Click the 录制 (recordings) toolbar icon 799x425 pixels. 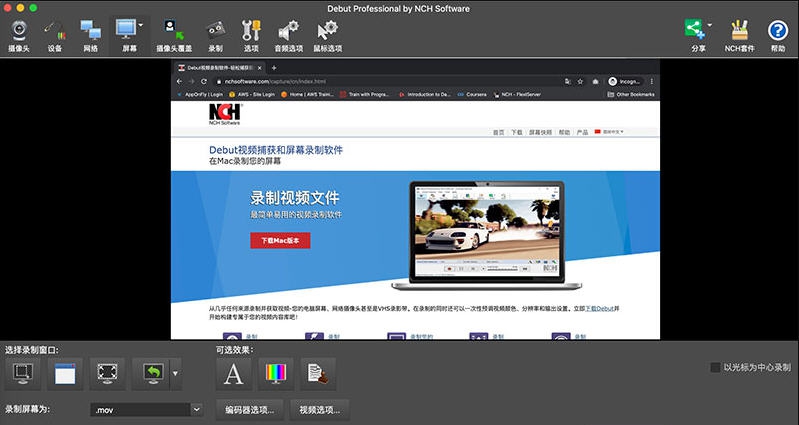point(215,34)
